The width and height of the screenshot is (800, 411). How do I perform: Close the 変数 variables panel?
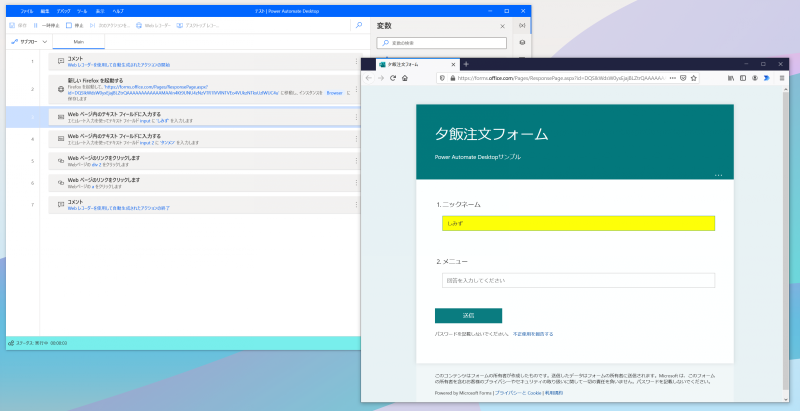point(503,27)
